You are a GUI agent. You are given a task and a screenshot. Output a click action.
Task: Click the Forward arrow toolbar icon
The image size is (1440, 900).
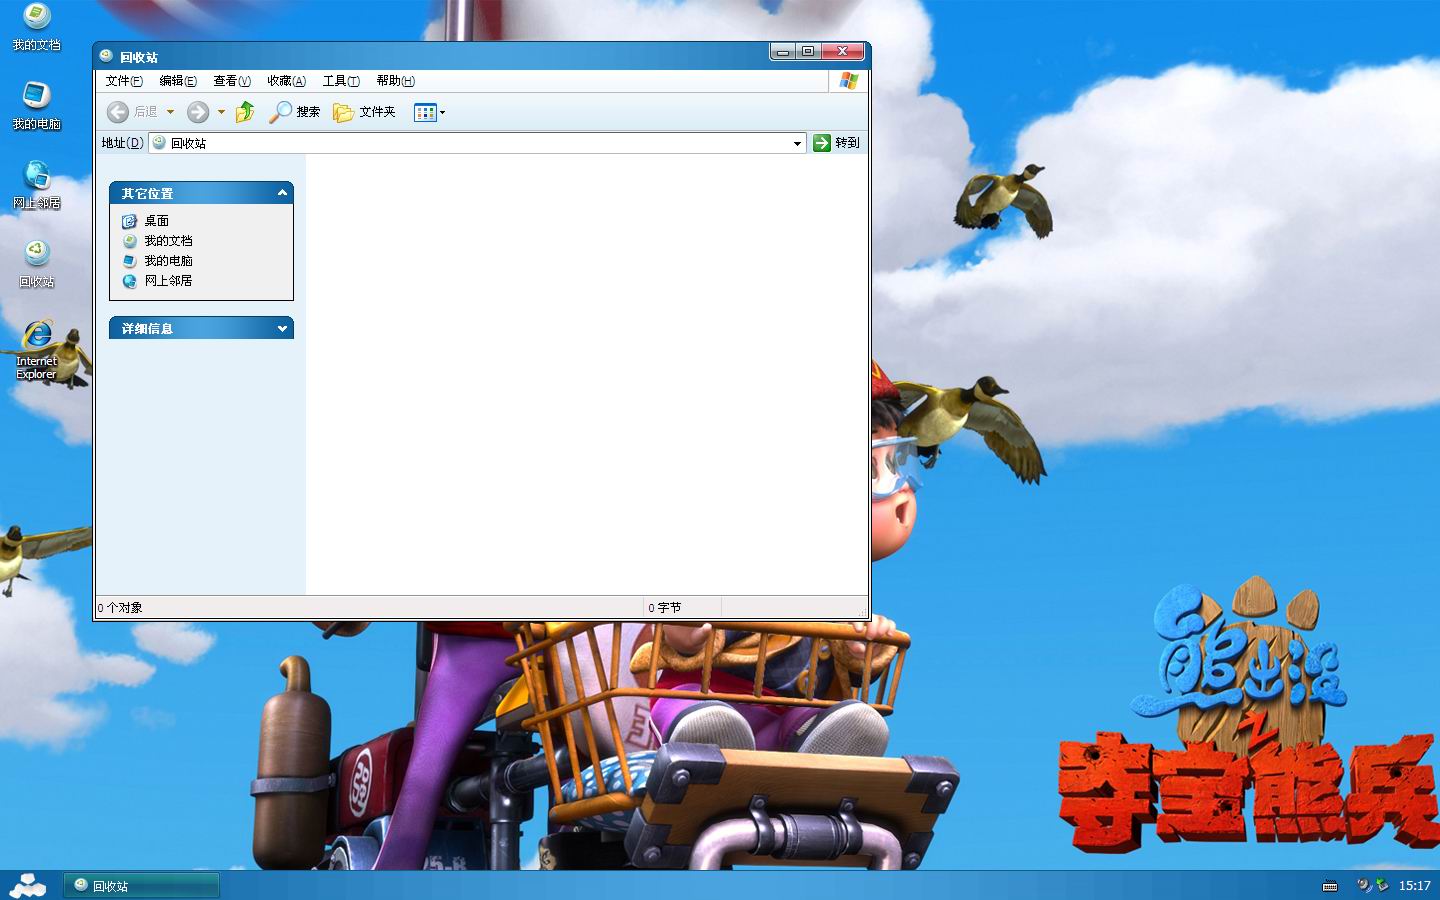tap(198, 112)
